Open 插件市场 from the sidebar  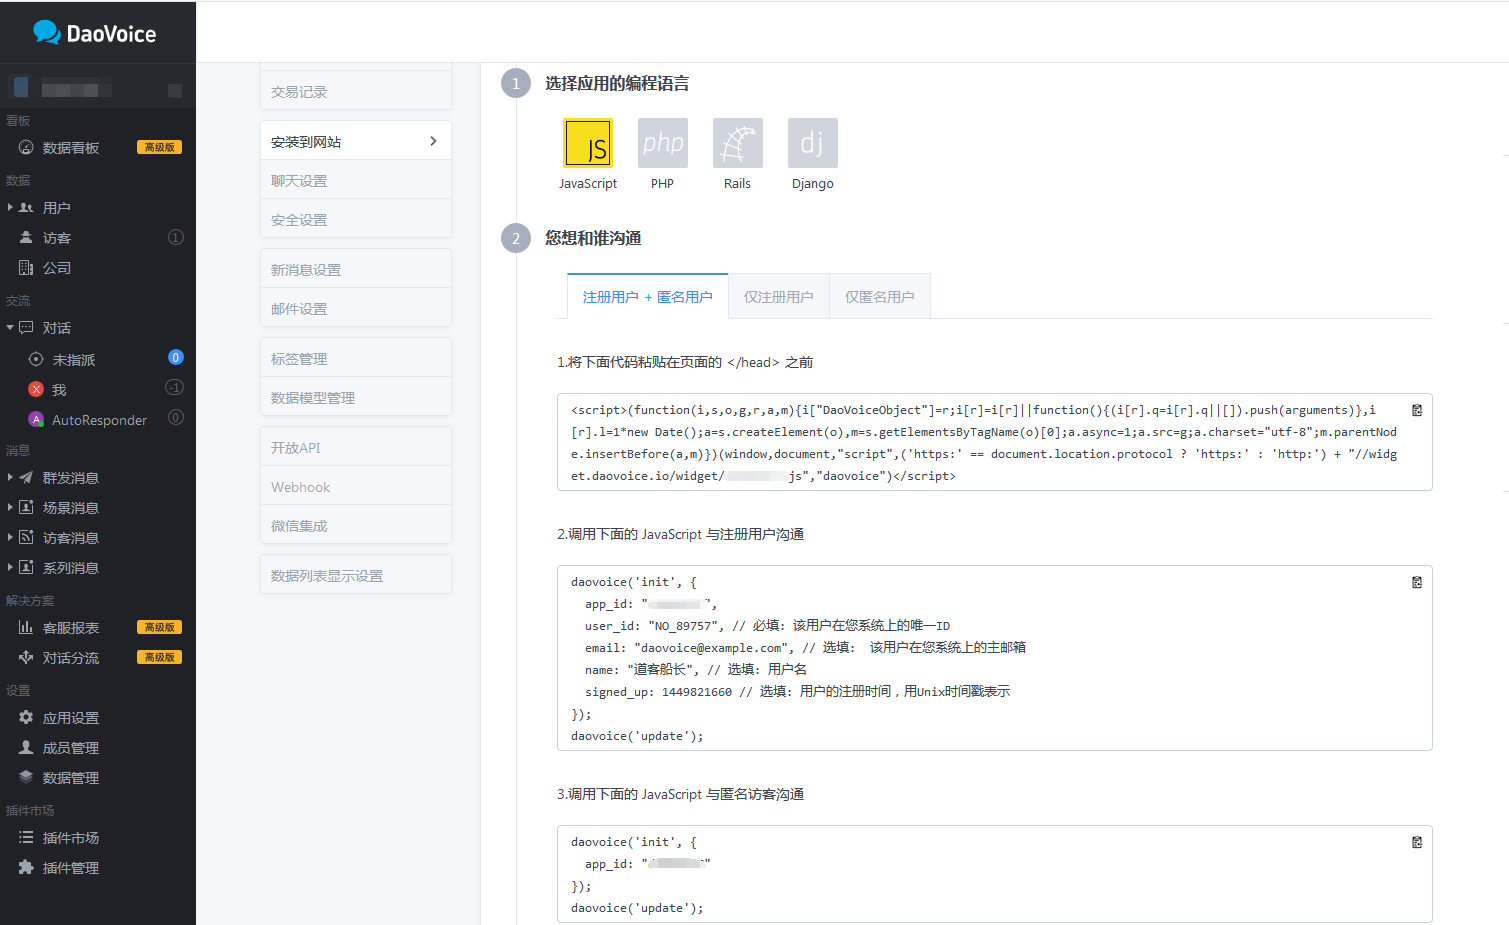(70, 838)
